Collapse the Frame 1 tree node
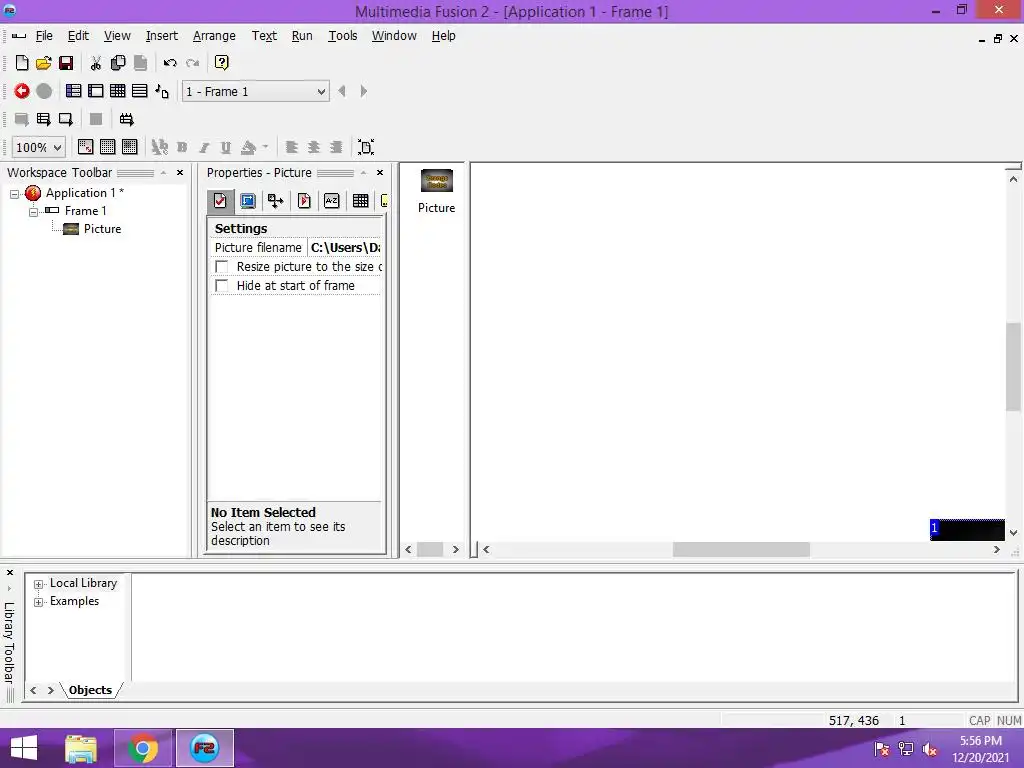The width and height of the screenshot is (1024, 768). pyautogui.click(x=33, y=212)
